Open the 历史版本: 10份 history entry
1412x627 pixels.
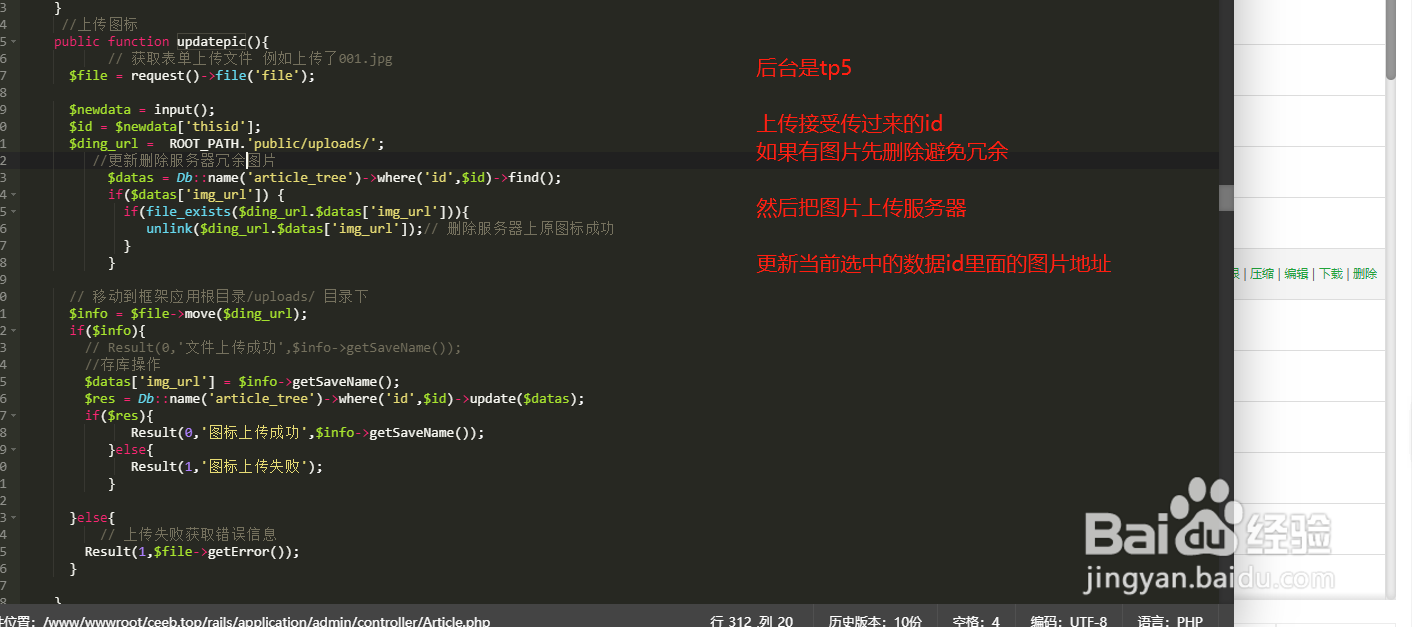point(875,621)
